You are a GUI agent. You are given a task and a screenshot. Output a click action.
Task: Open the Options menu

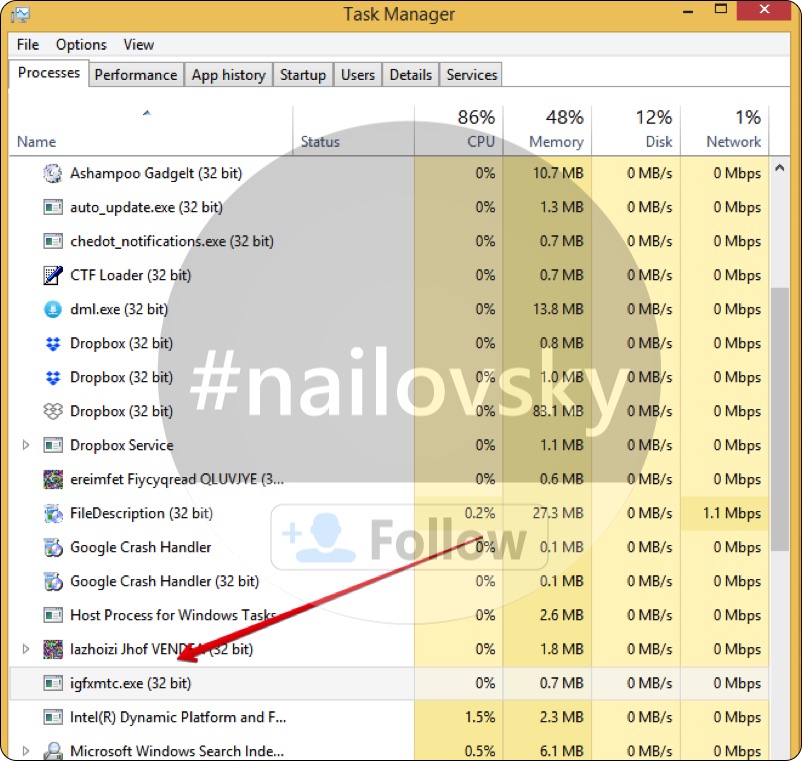81,45
